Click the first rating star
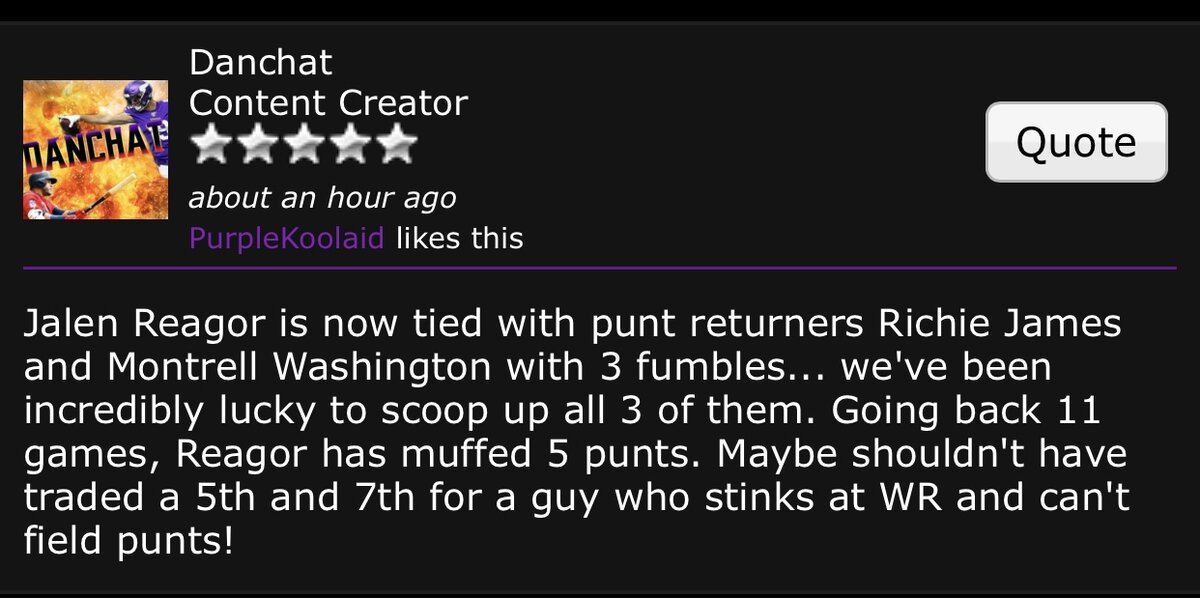The width and height of the screenshot is (1200, 598). [x=210, y=146]
